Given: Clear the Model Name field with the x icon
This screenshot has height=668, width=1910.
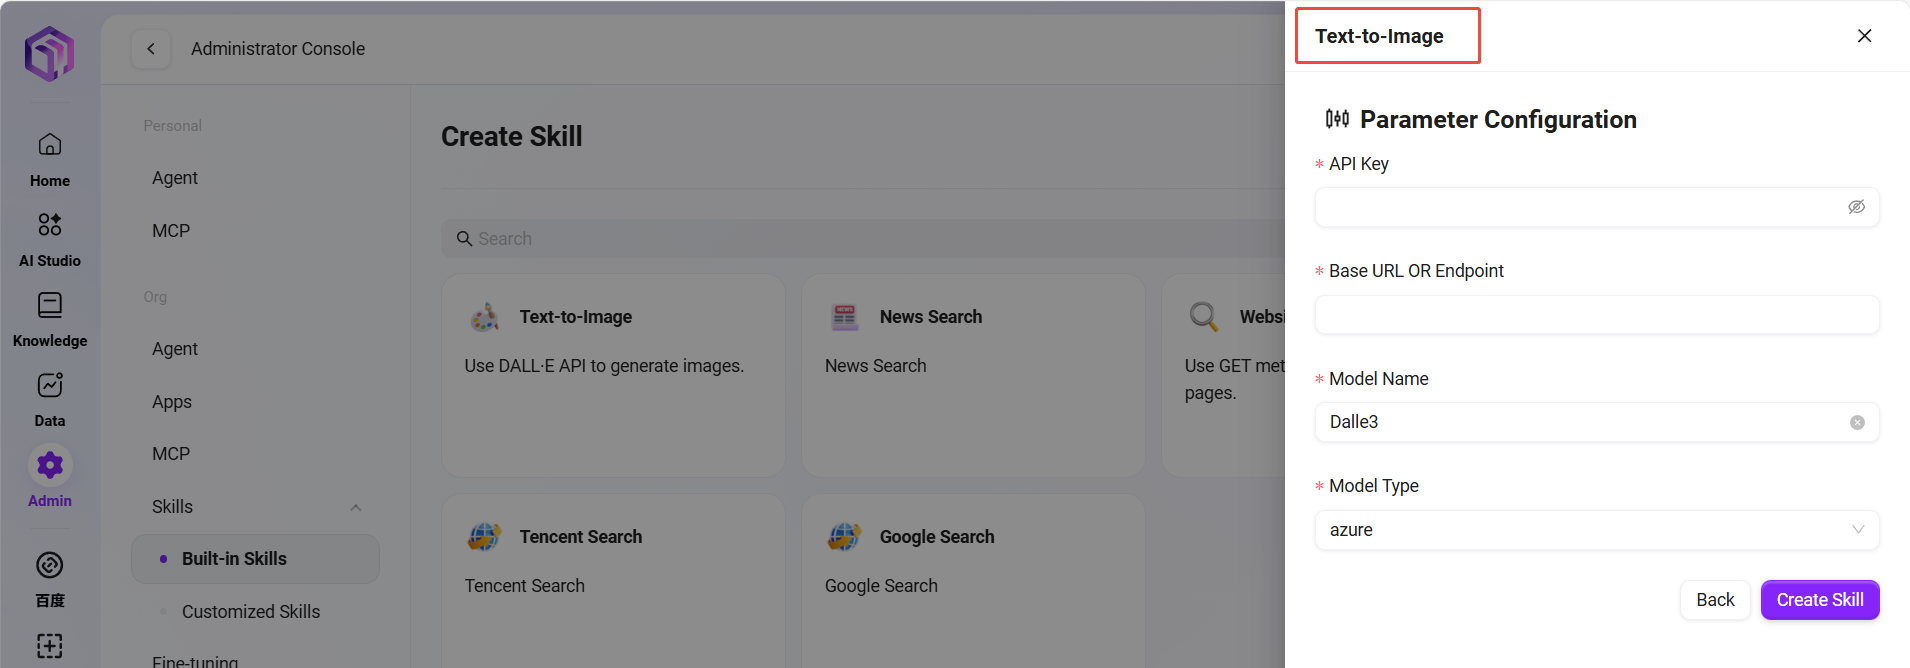Looking at the screenshot, I should point(1857,423).
